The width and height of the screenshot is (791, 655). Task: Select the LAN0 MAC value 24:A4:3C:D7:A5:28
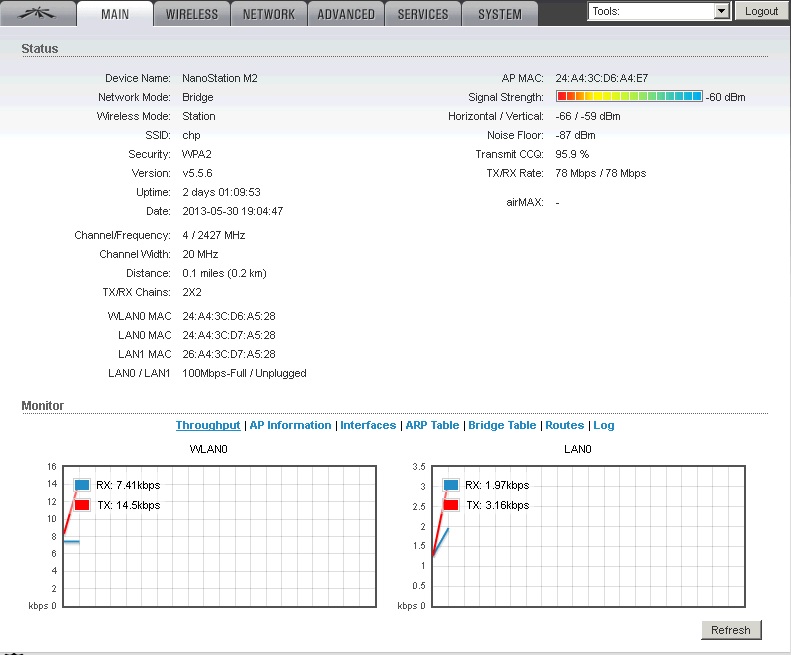coord(229,335)
